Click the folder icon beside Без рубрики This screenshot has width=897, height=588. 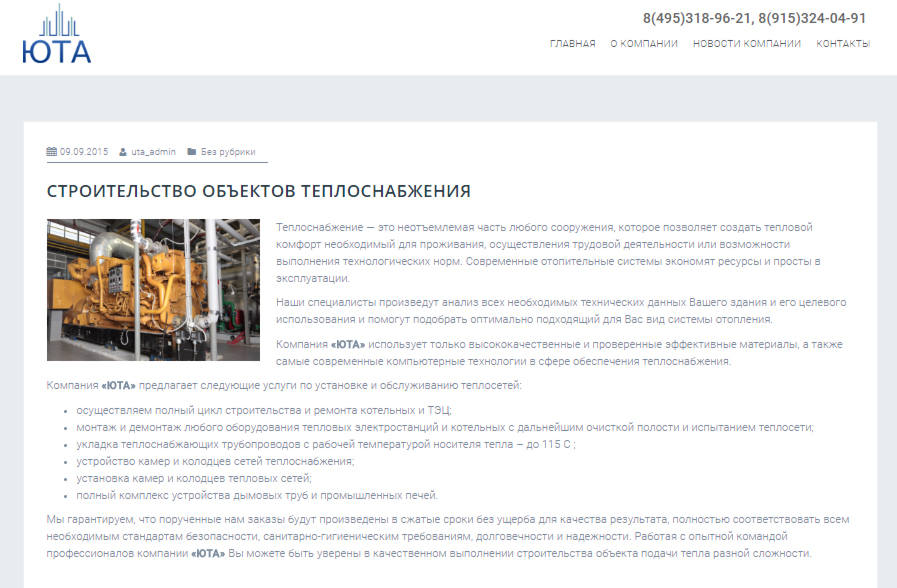click(192, 152)
